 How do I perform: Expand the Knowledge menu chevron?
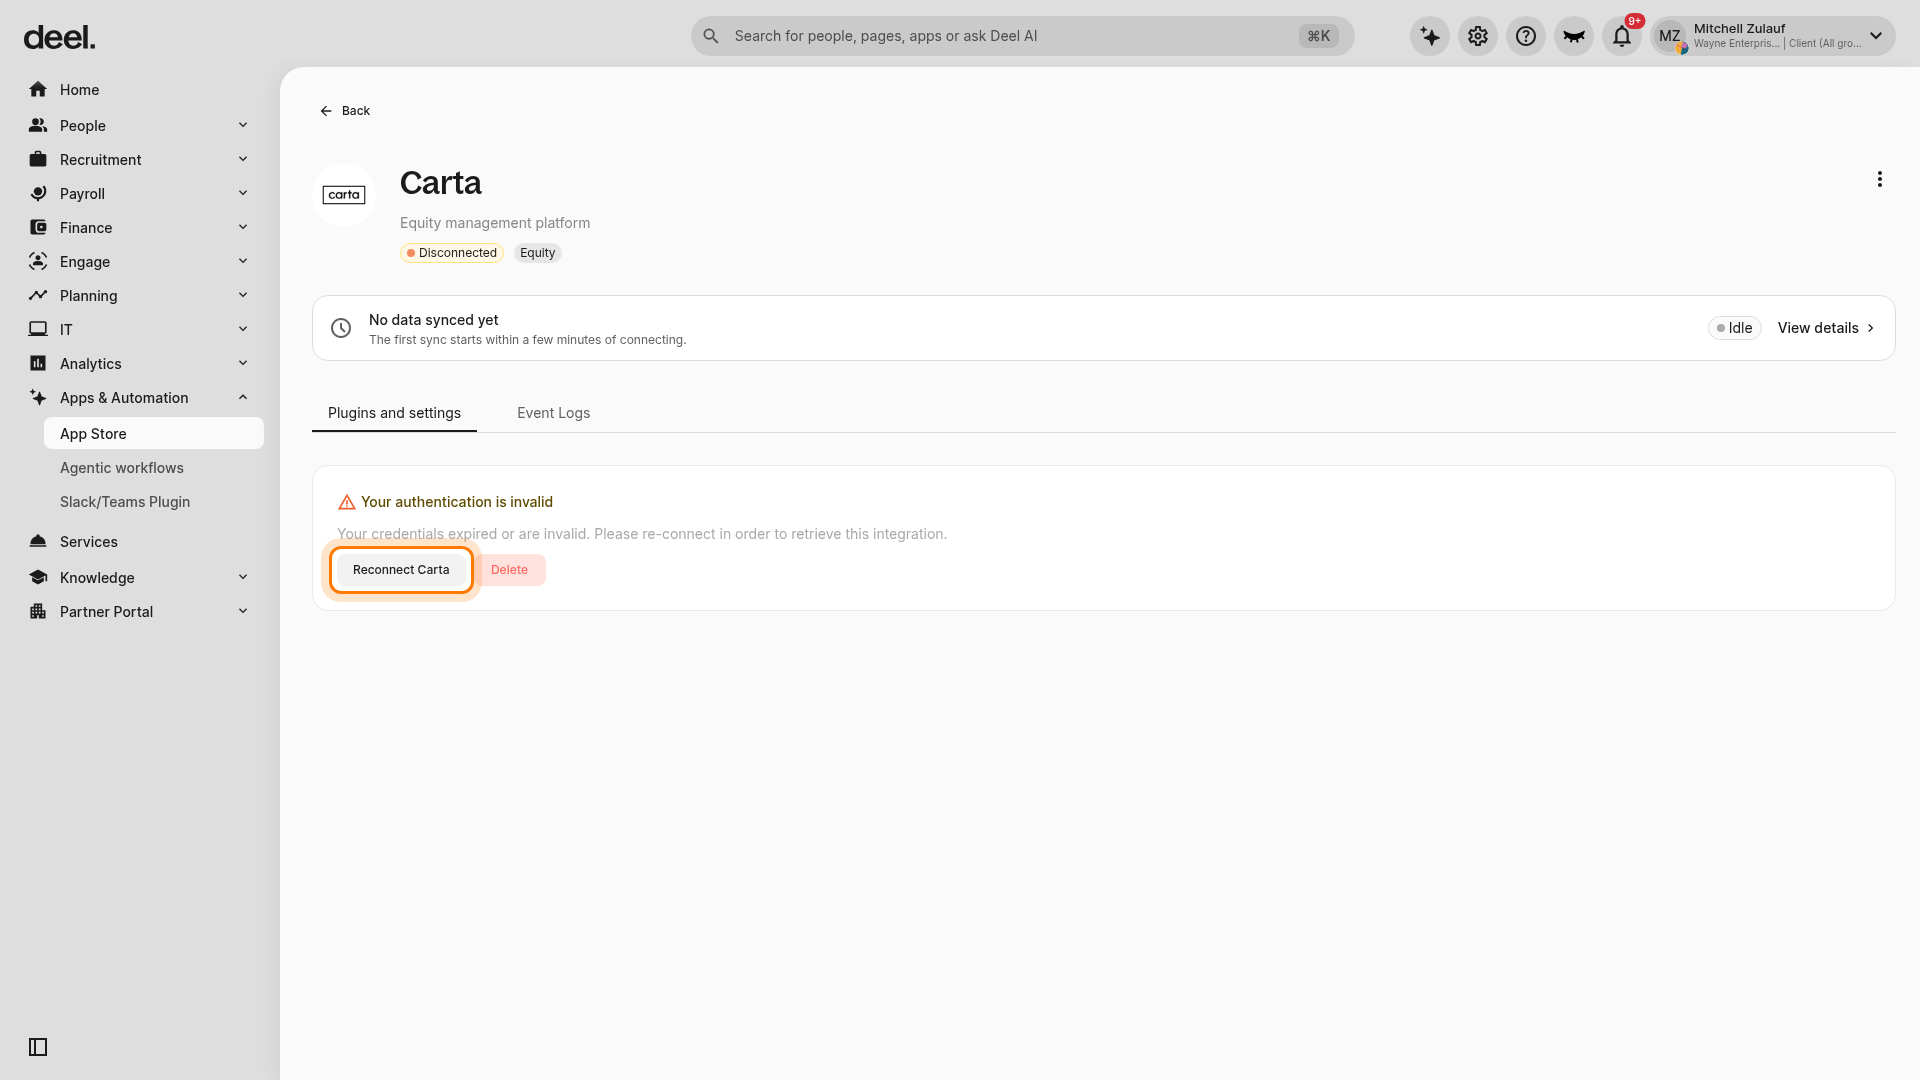[243, 577]
